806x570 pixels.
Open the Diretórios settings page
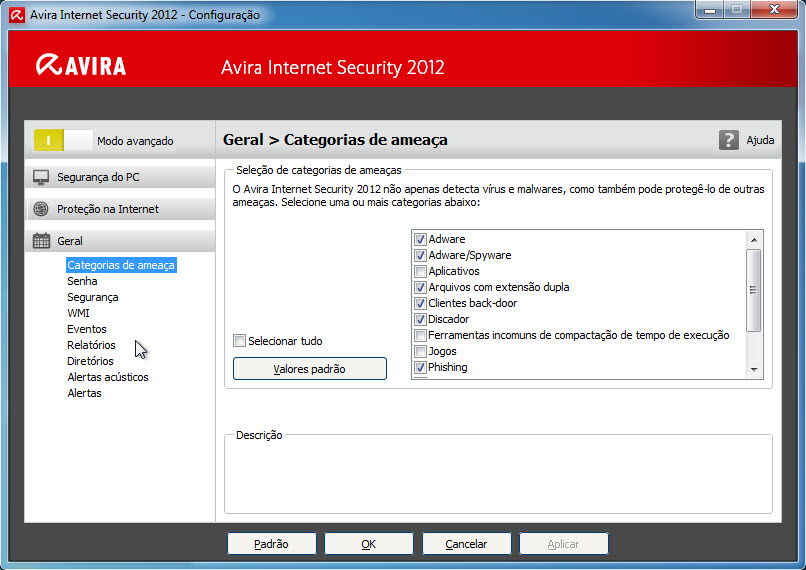90,361
